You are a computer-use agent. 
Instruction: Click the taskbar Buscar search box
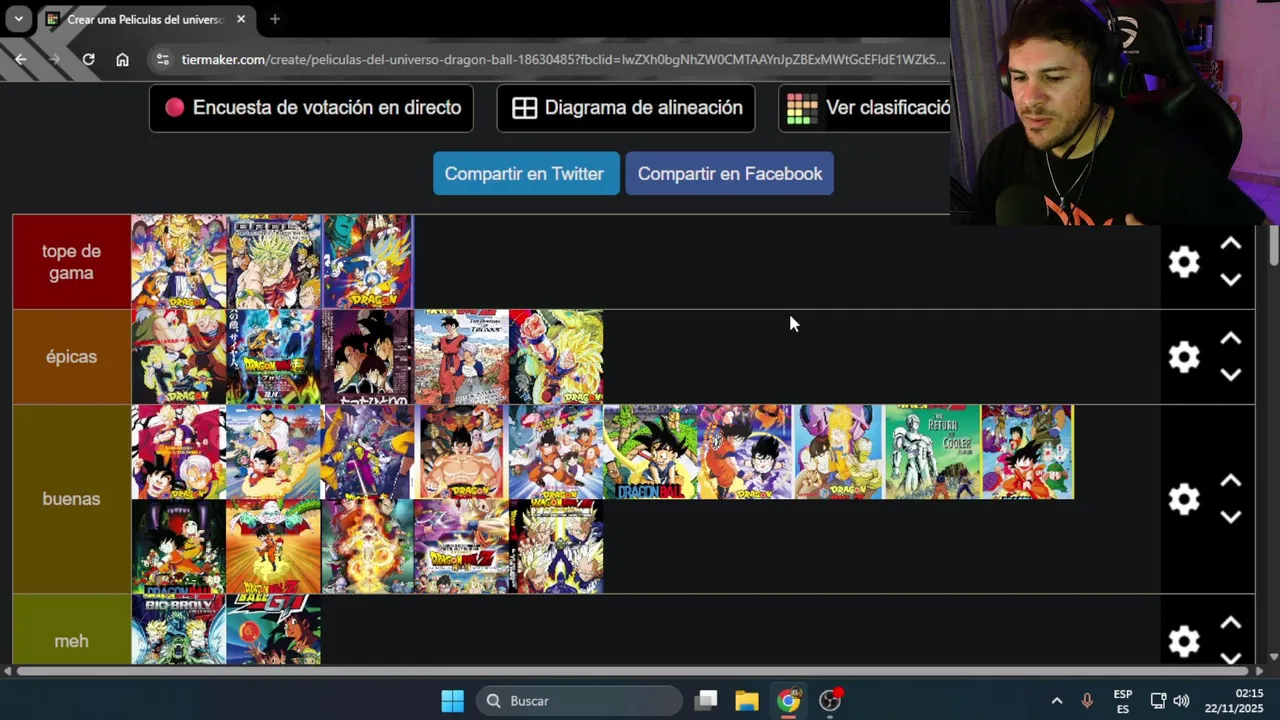tap(579, 701)
